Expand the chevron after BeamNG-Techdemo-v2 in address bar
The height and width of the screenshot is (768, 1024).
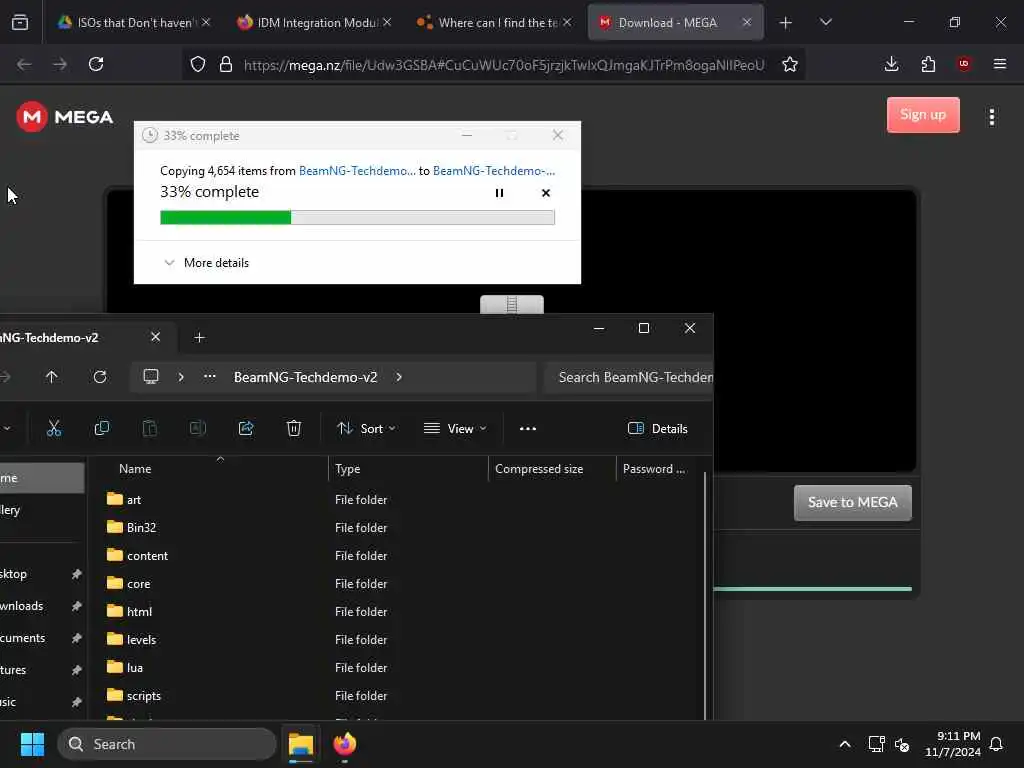[399, 377]
